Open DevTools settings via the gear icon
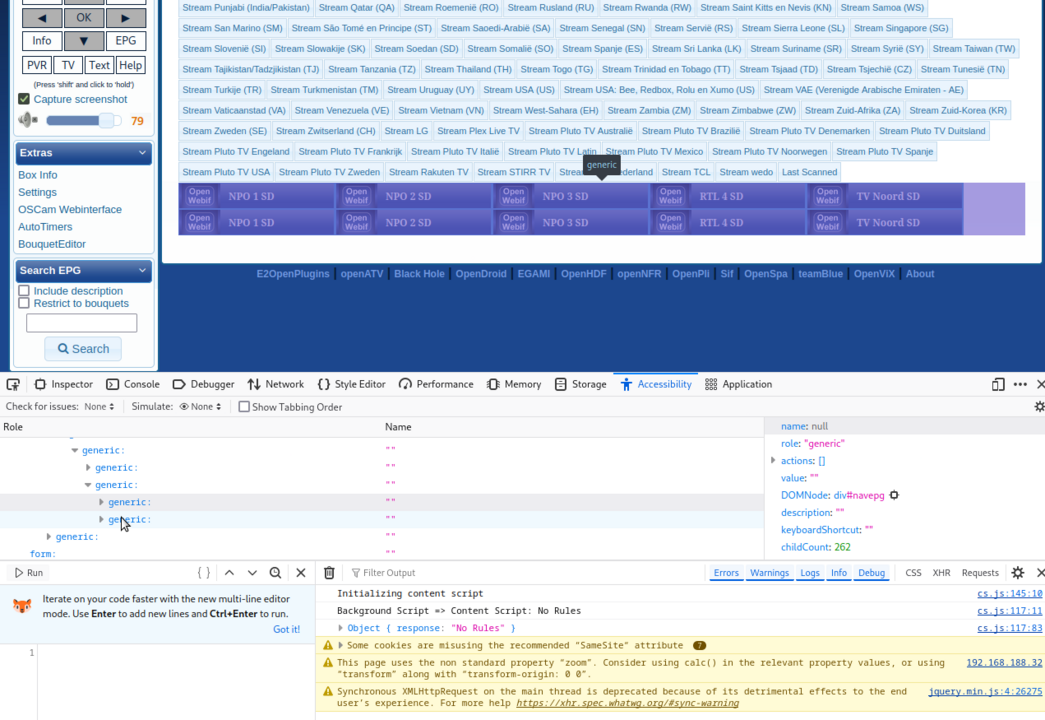 pyautogui.click(x=1039, y=406)
